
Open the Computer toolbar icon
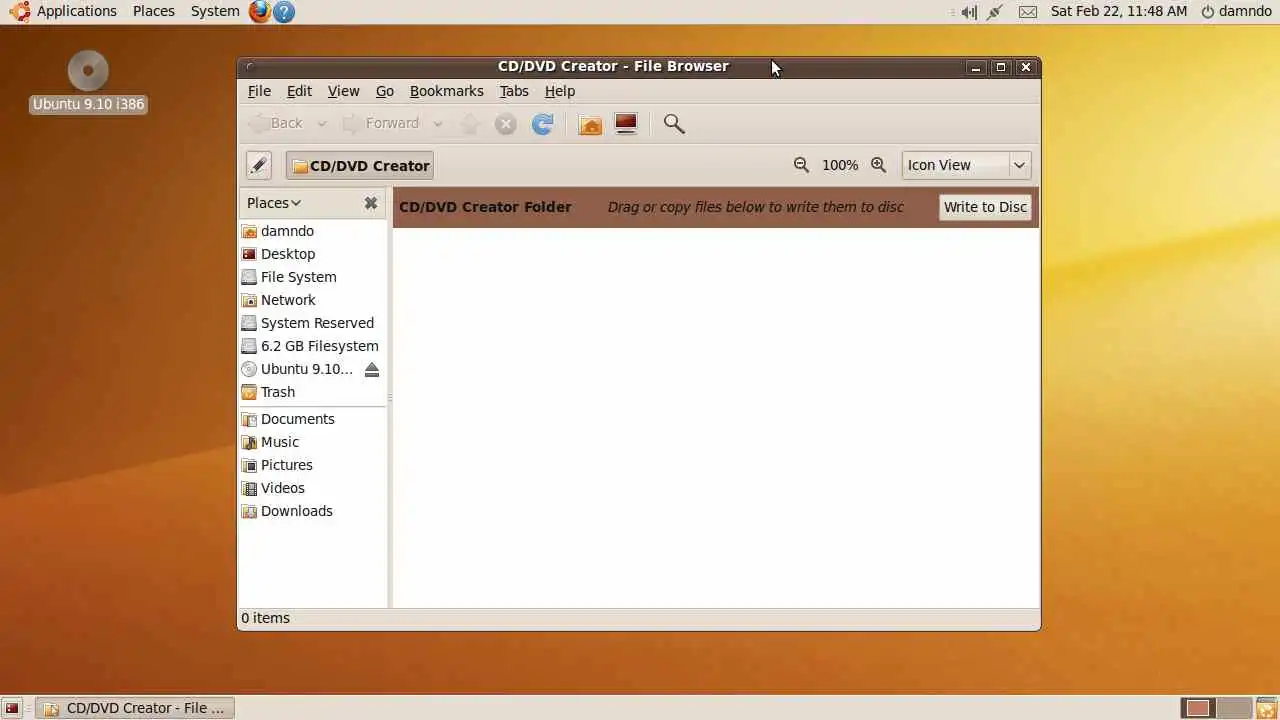626,124
